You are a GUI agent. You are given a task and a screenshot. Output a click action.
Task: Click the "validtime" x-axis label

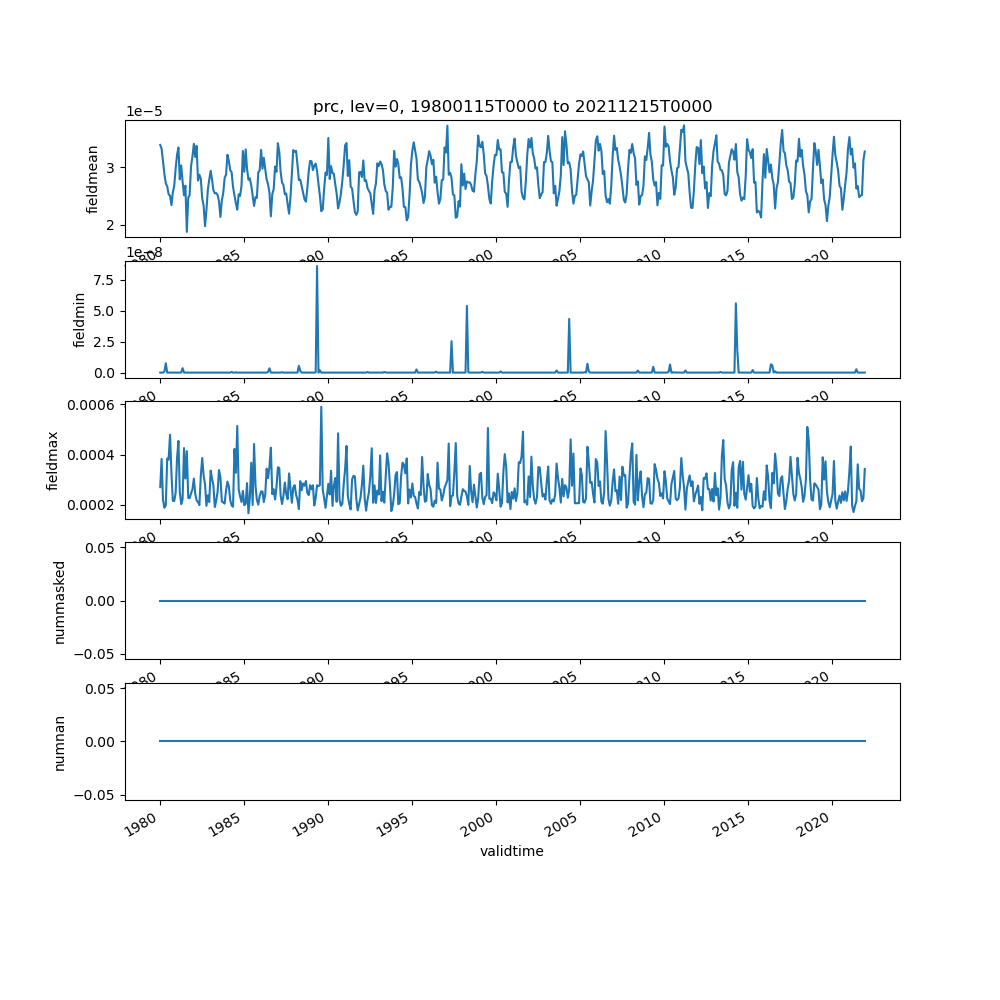pyautogui.click(x=512, y=852)
